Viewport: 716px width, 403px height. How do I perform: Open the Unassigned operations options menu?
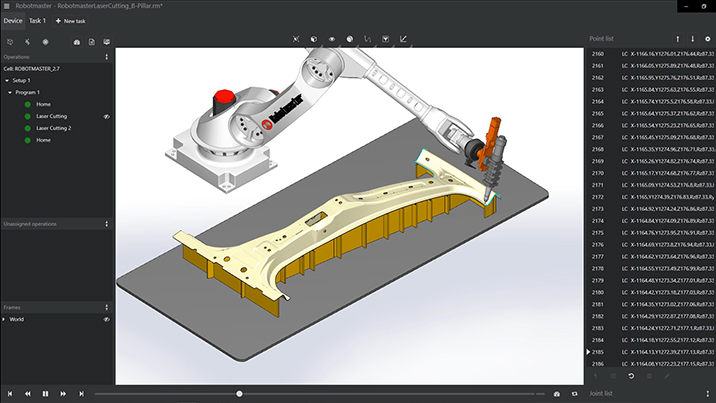click(x=106, y=224)
